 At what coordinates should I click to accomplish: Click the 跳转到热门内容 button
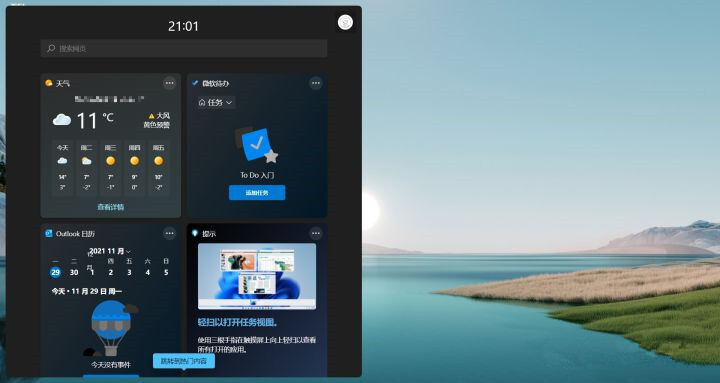[x=184, y=361]
